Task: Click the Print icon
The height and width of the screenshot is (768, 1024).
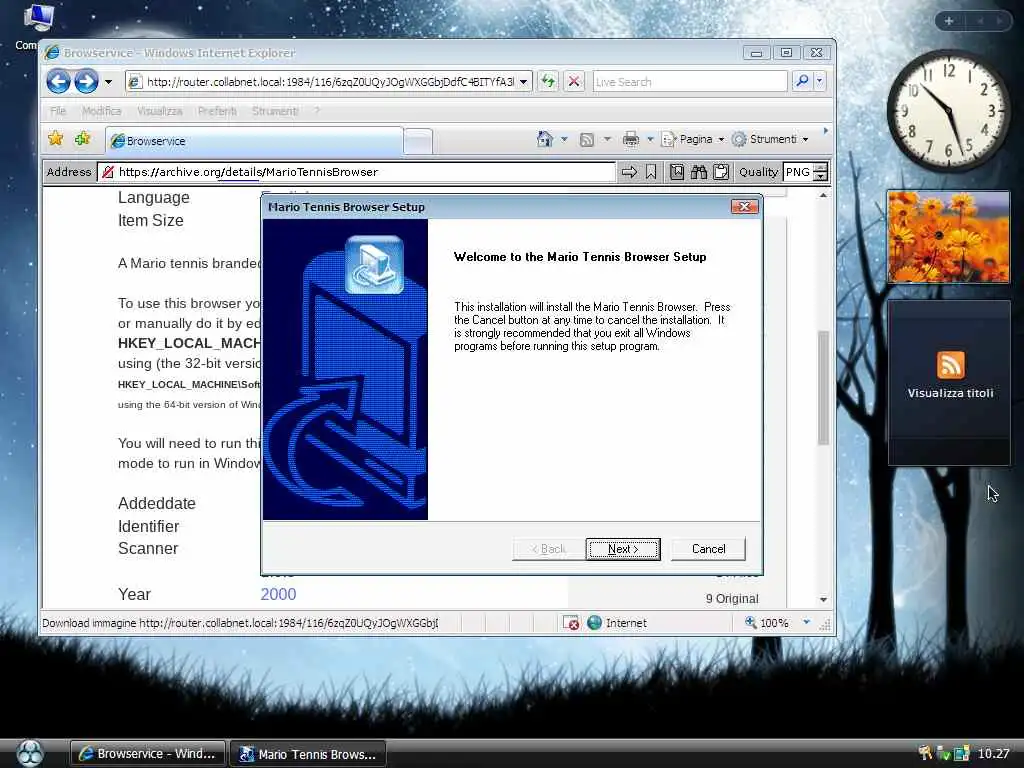Action: point(631,139)
